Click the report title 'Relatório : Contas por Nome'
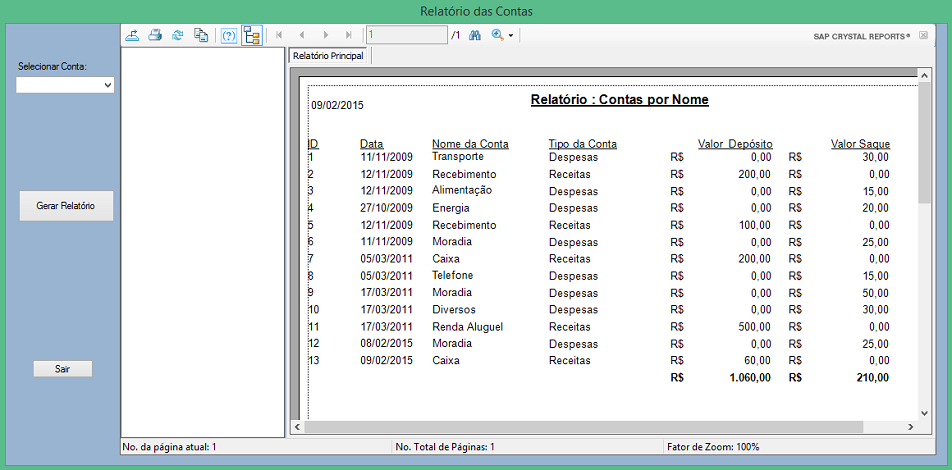 click(x=620, y=100)
